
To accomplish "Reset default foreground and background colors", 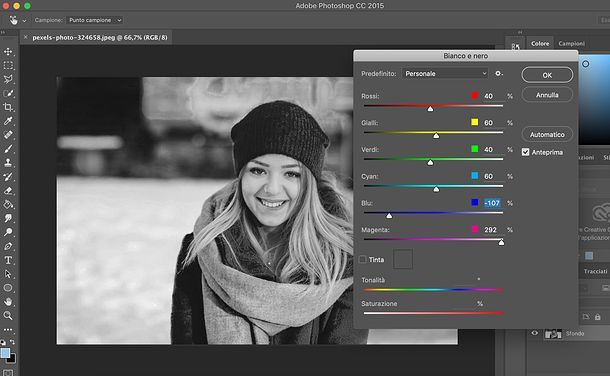I will 3,342.
